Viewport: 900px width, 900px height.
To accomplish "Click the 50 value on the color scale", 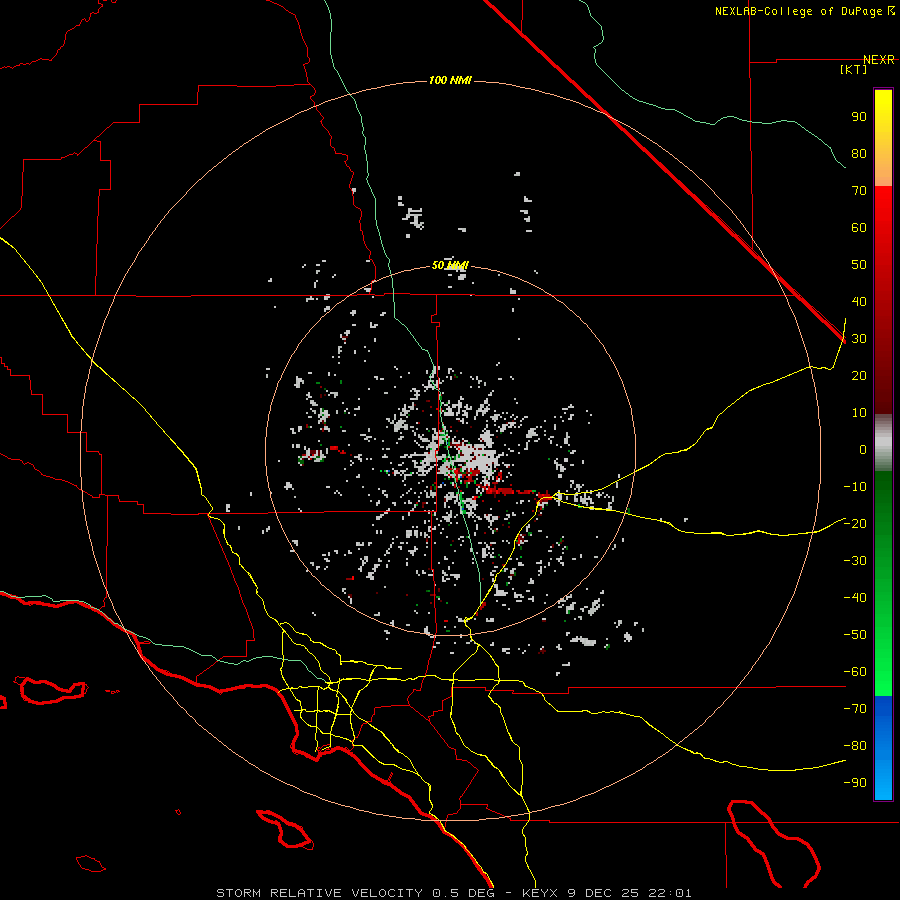I will coord(859,265).
